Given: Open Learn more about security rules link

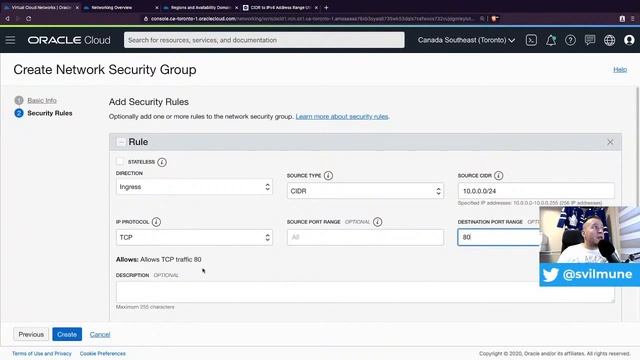Looking at the screenshot, I should click(x=342, y=116).
